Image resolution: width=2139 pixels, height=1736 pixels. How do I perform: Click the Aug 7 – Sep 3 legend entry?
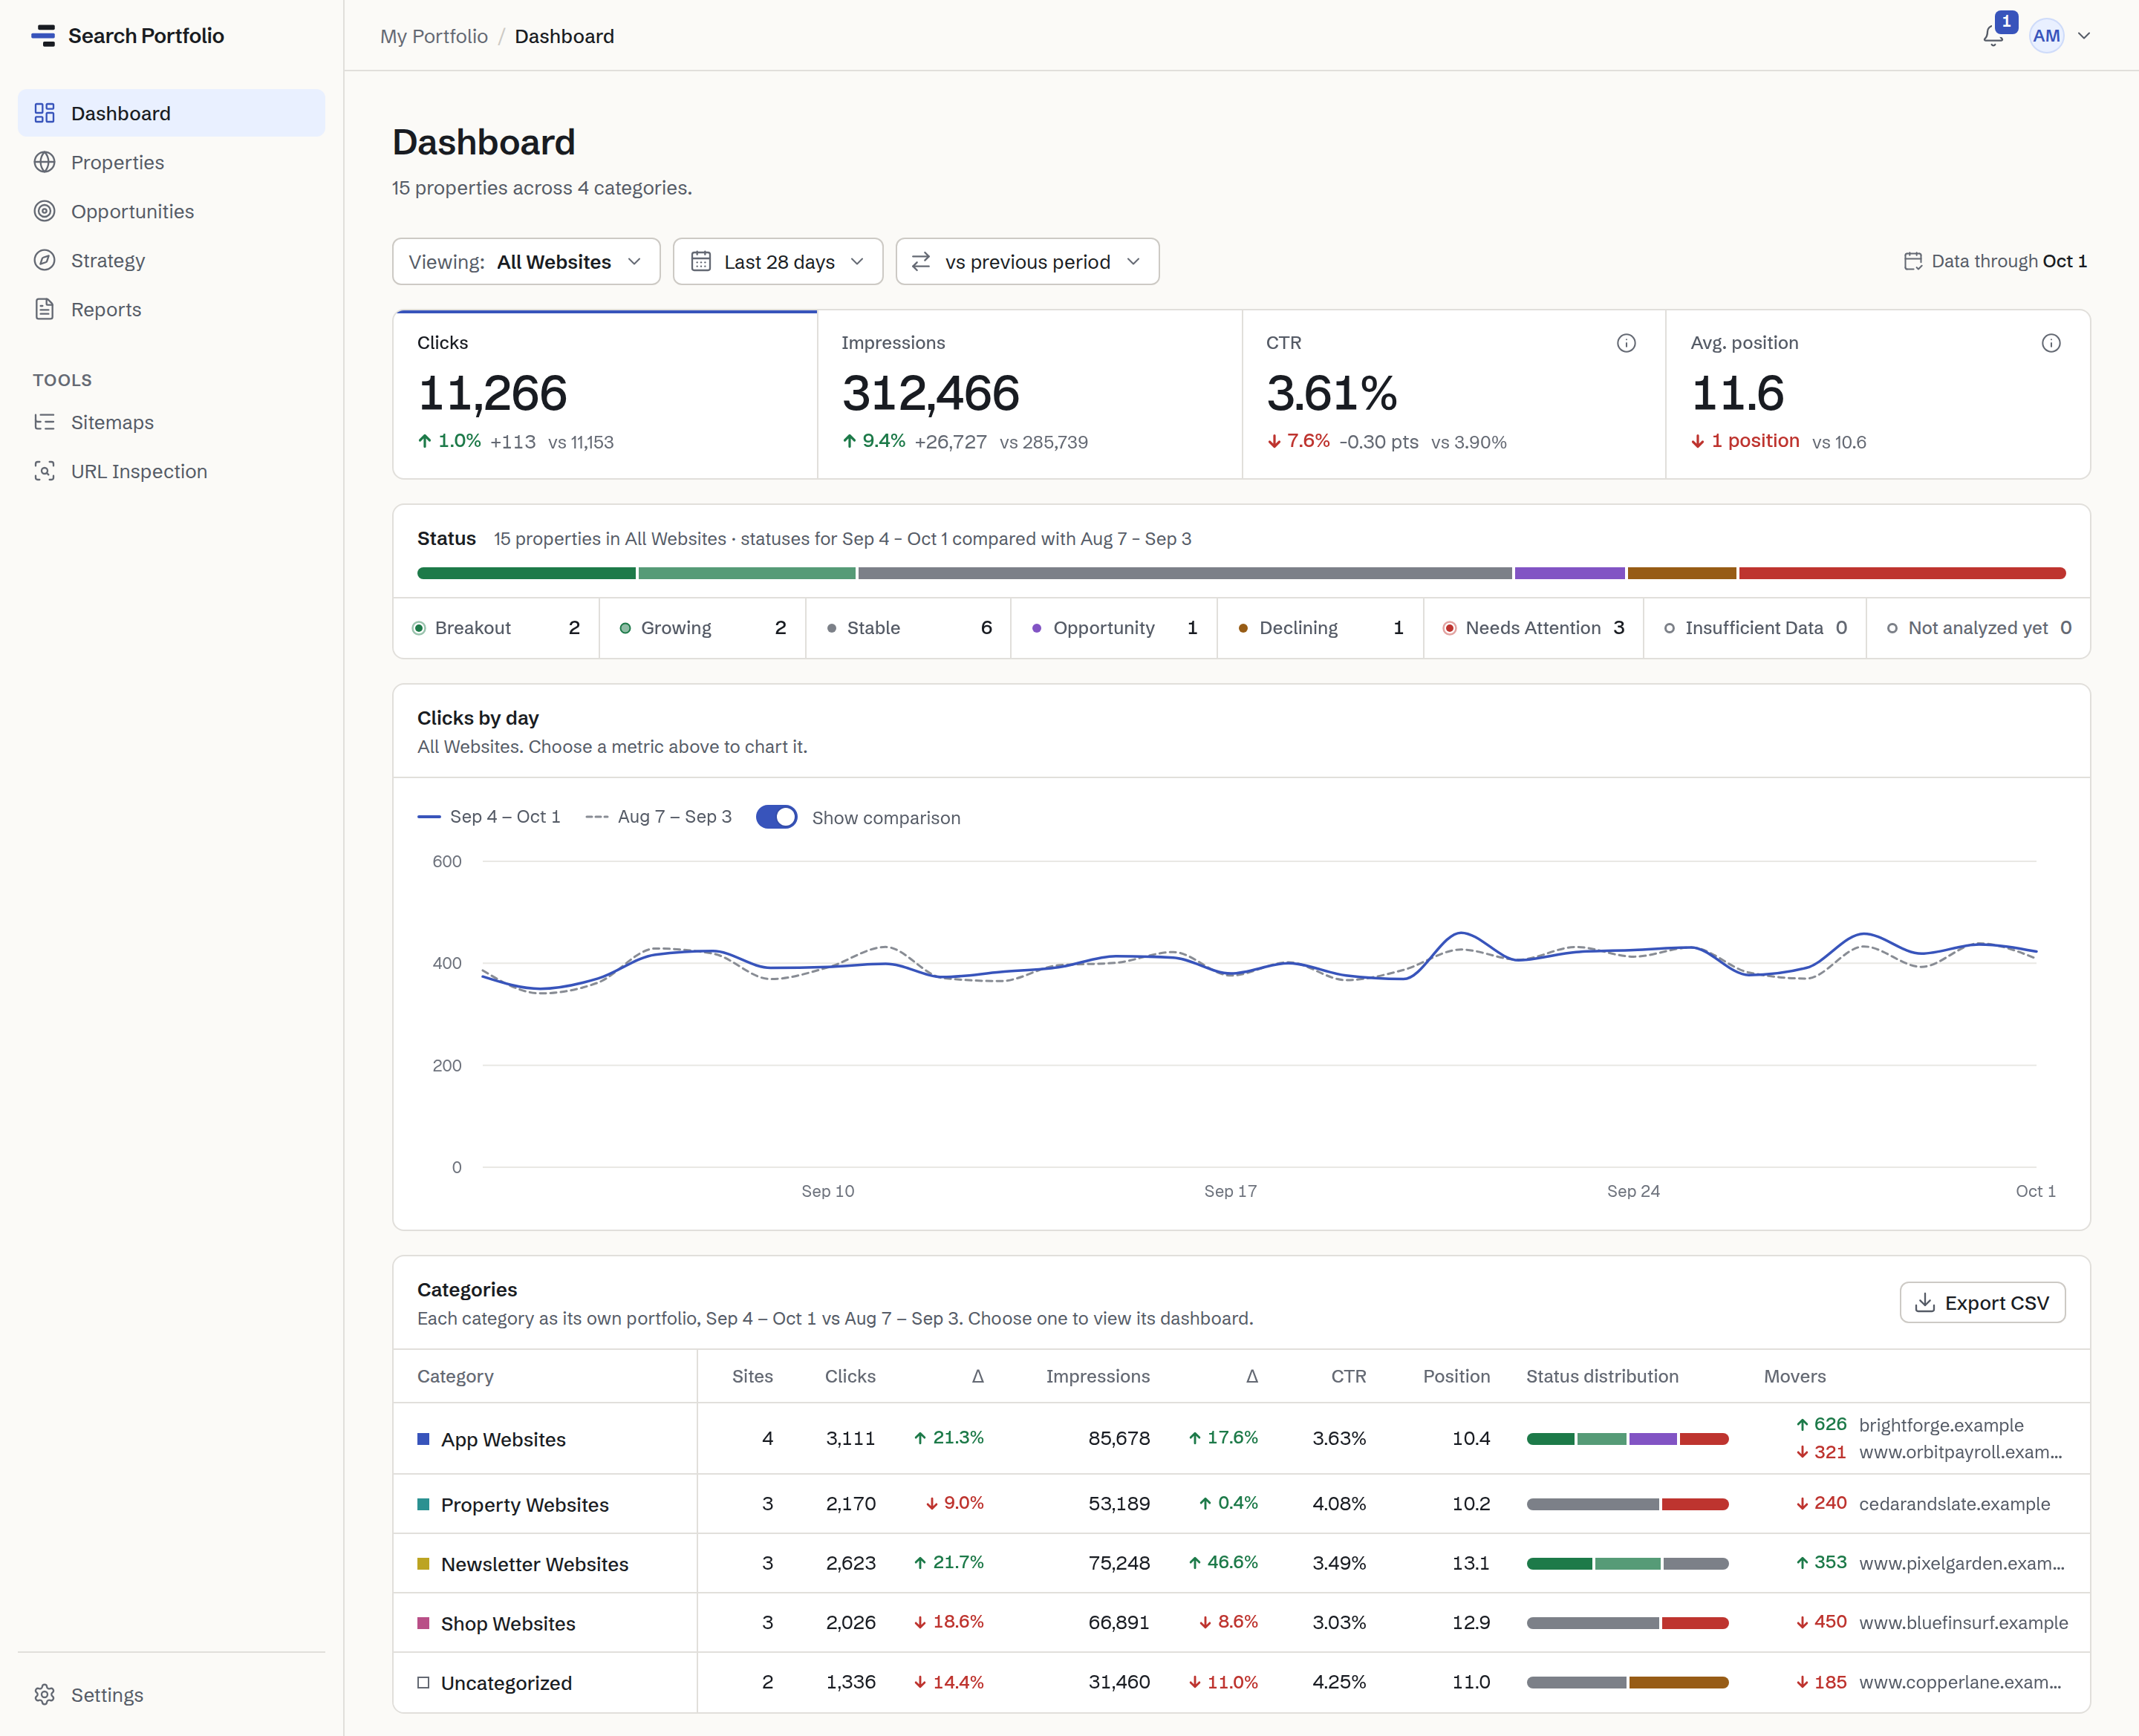pos(658,817)
